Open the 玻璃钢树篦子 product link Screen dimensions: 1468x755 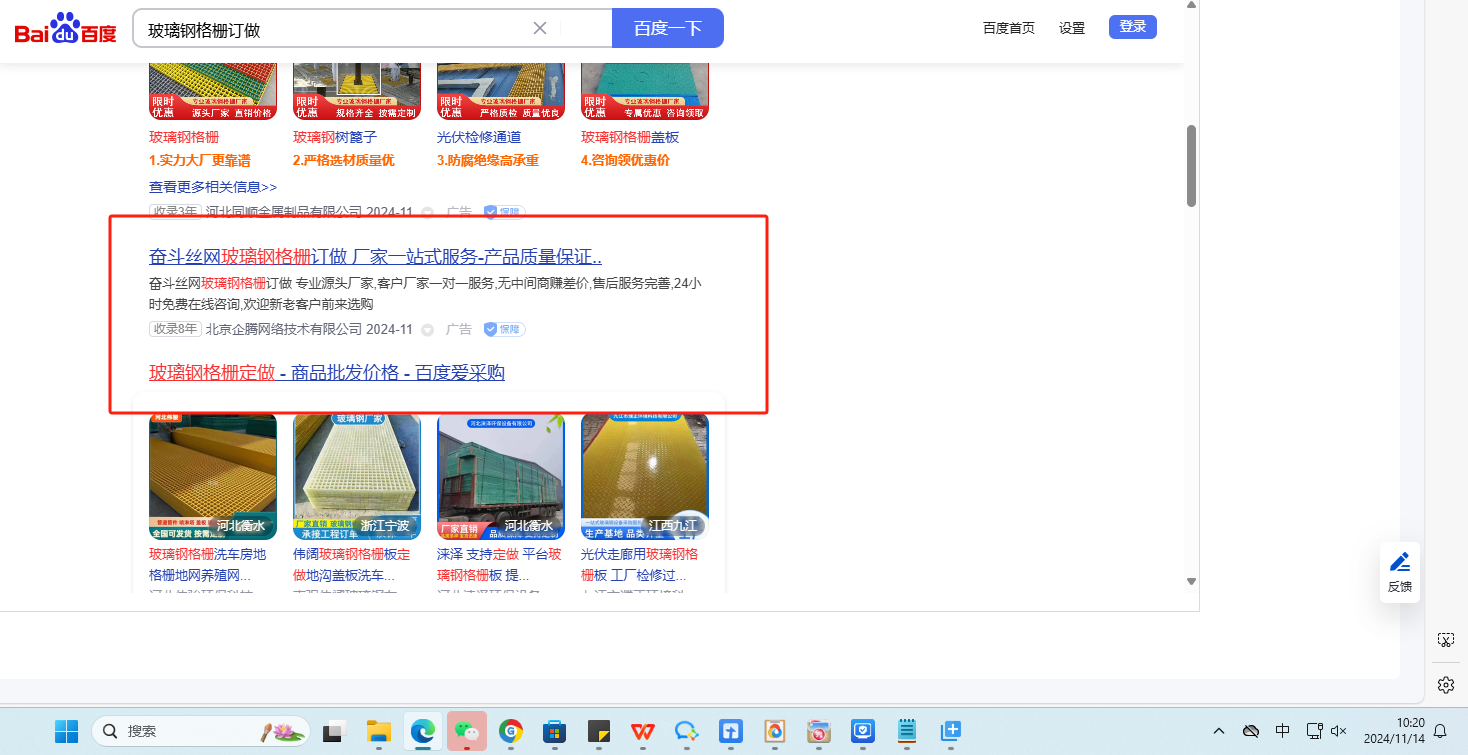[x=335, y=137]
